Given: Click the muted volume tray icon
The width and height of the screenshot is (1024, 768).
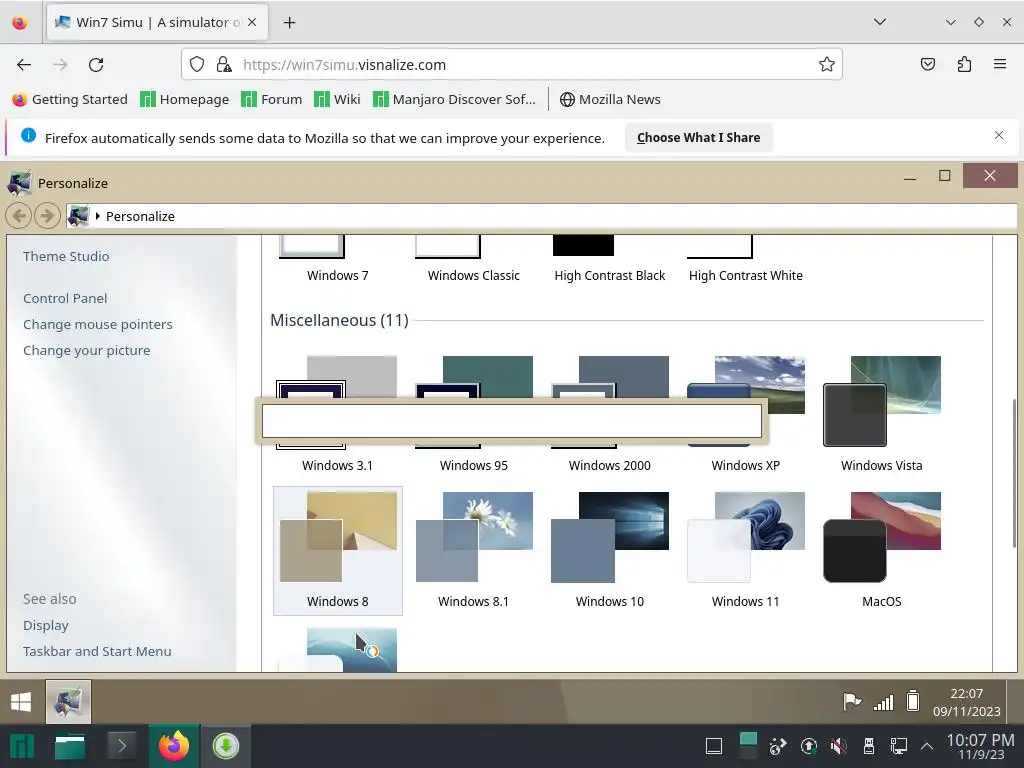Looking at the screenshot, I should (x=839, y=746).
